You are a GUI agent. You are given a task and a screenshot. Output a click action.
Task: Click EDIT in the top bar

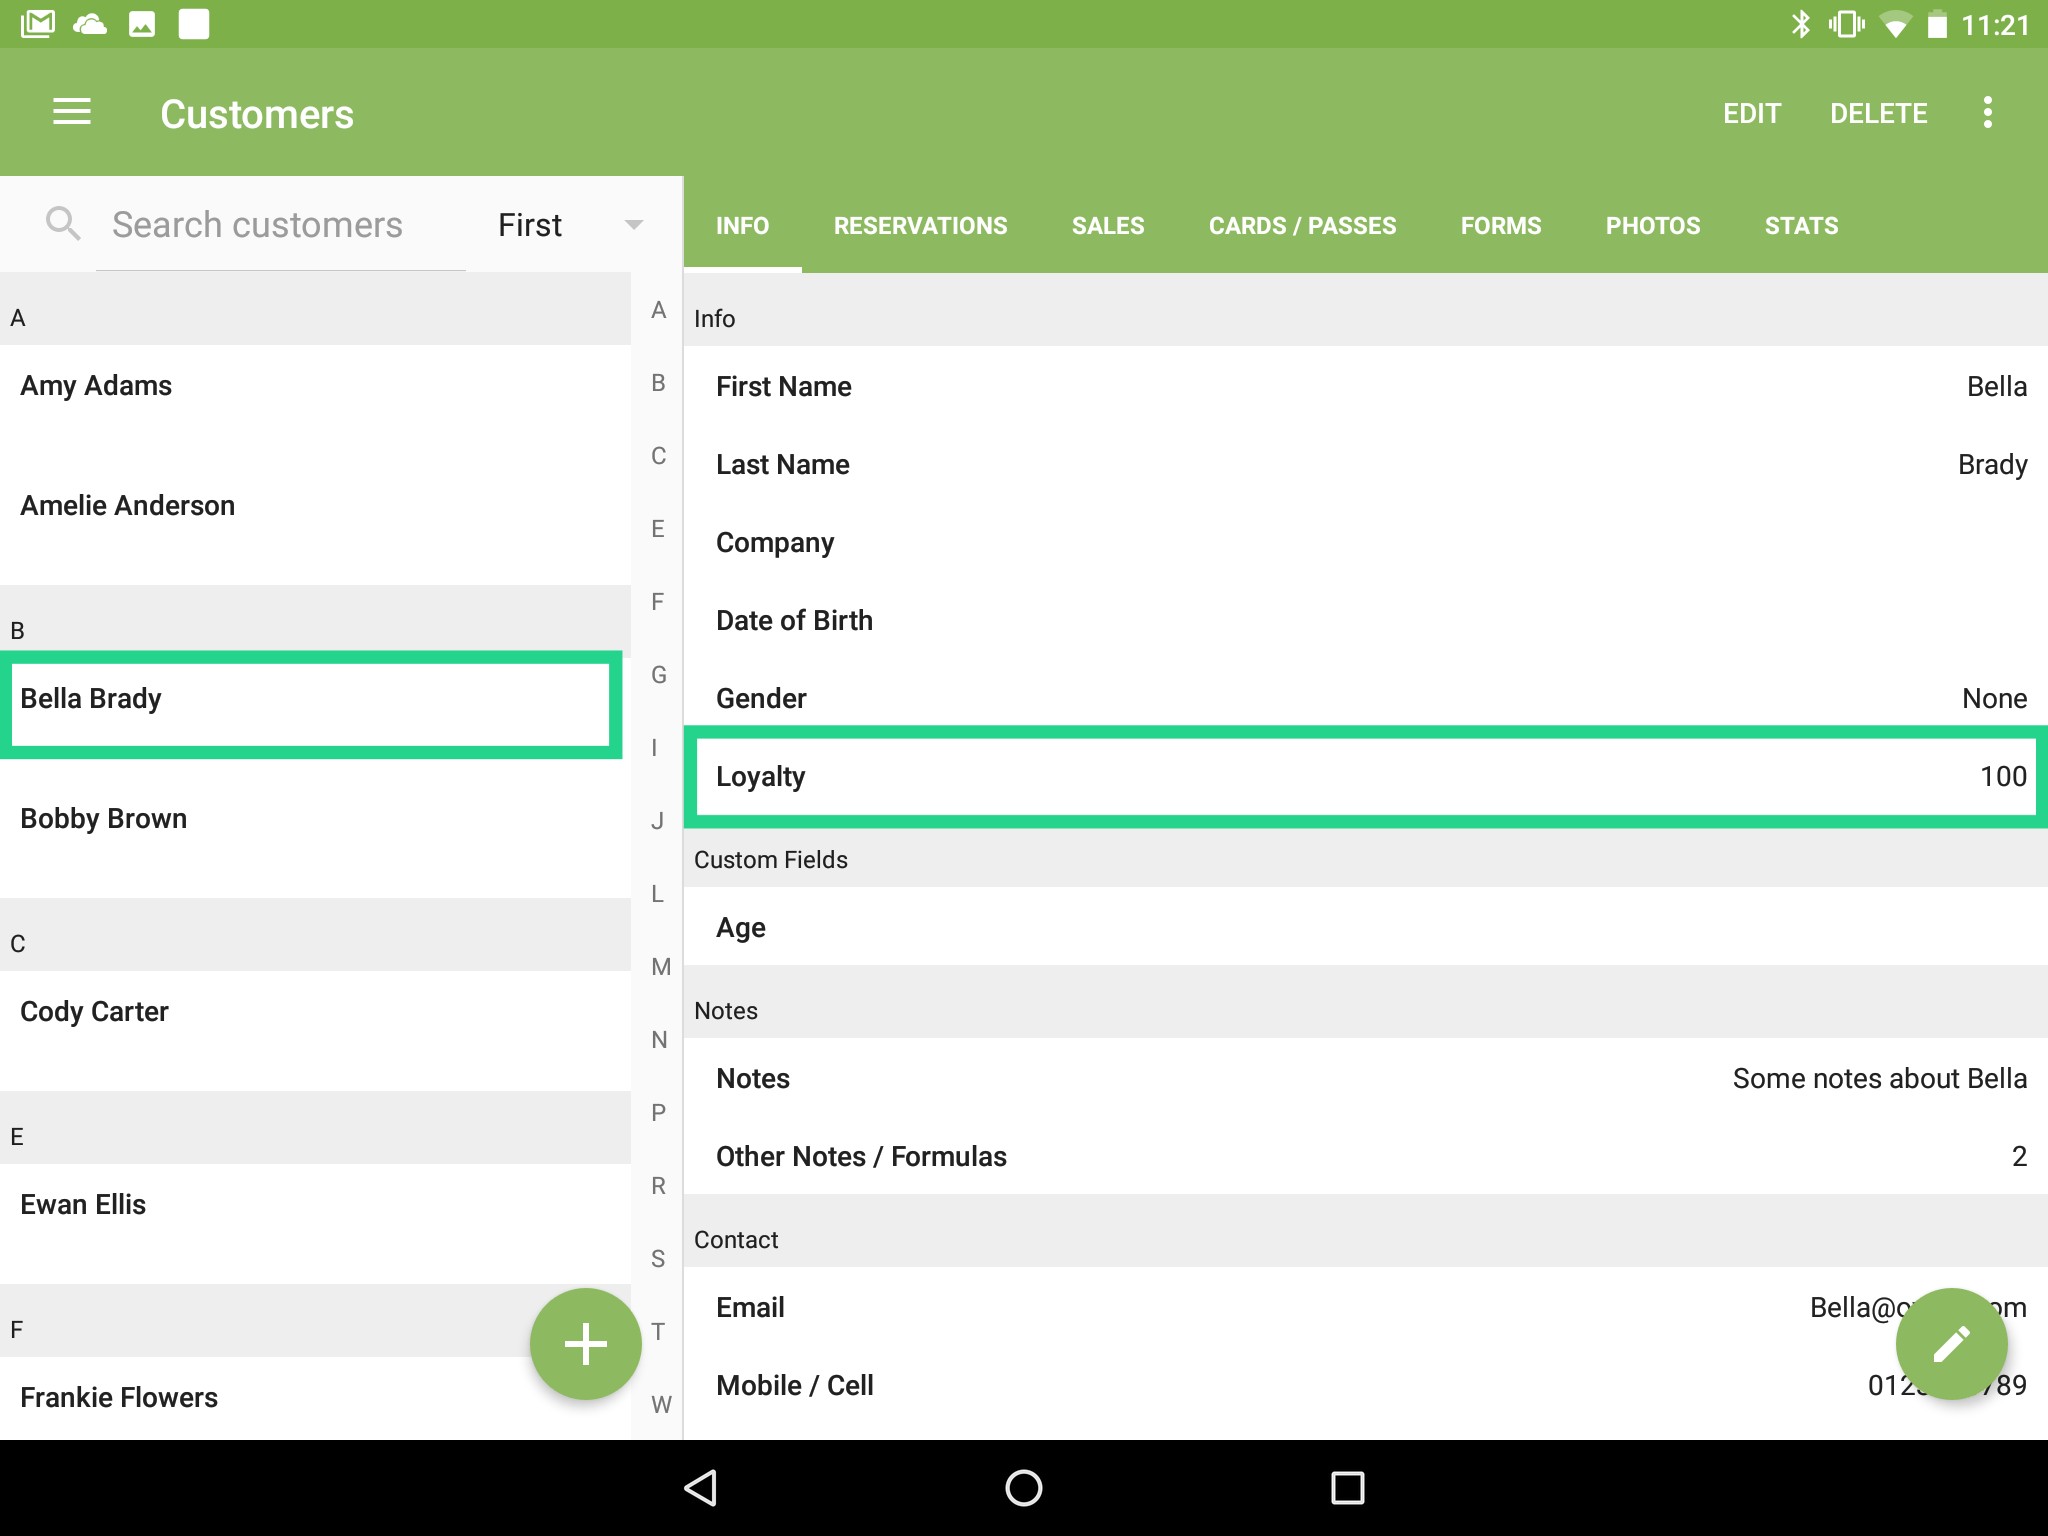pyautogui.click(x=1752, y=113)
